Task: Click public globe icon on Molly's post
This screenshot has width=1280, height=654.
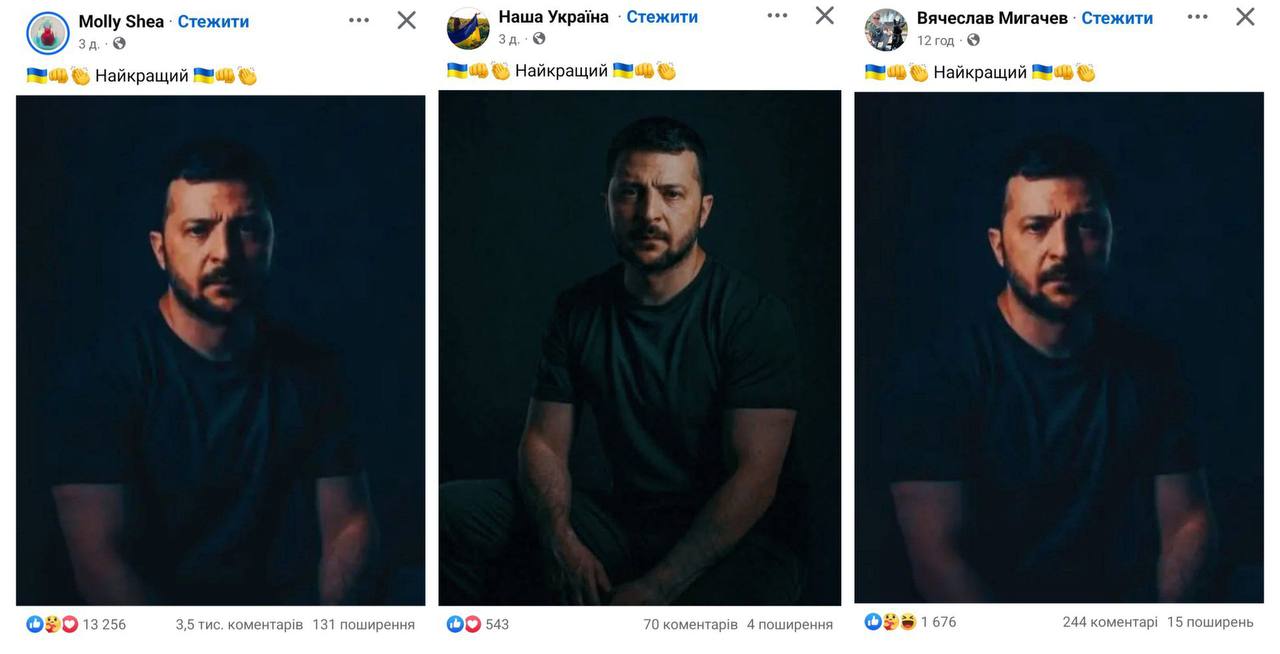Action: click(x=119, y=44)
